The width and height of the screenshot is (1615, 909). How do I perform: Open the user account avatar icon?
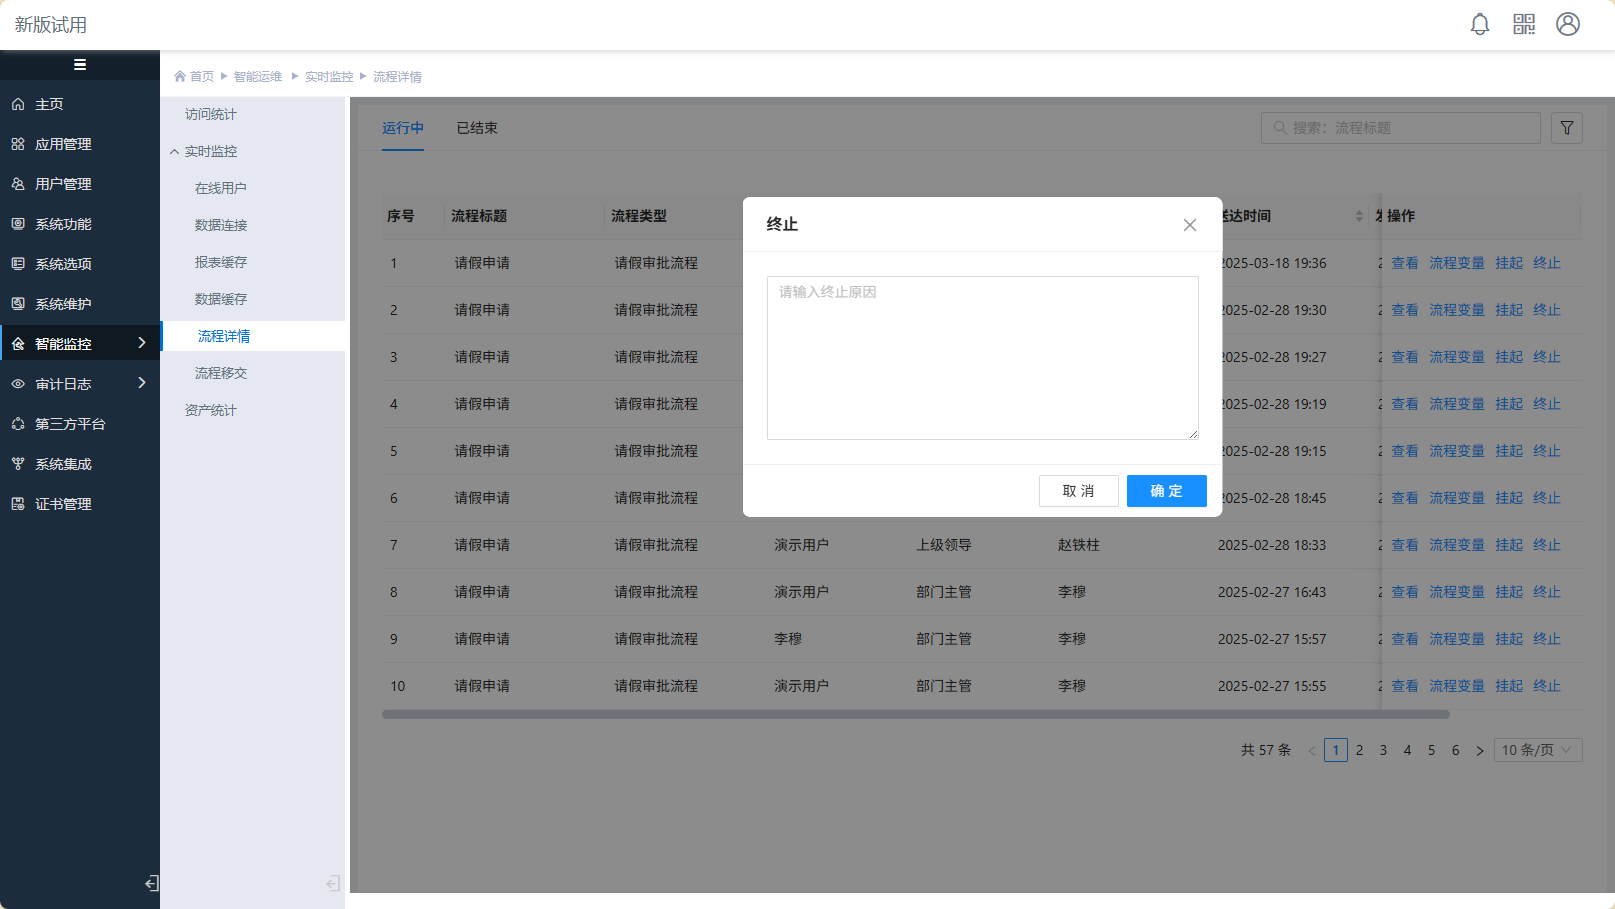[x=1568, y=24]
